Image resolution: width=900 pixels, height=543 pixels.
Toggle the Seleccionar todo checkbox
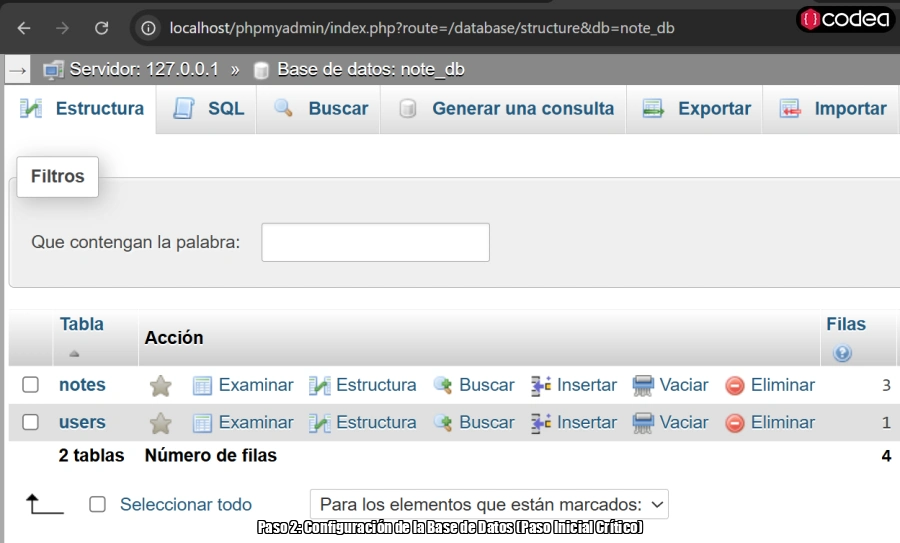point(98,505)
